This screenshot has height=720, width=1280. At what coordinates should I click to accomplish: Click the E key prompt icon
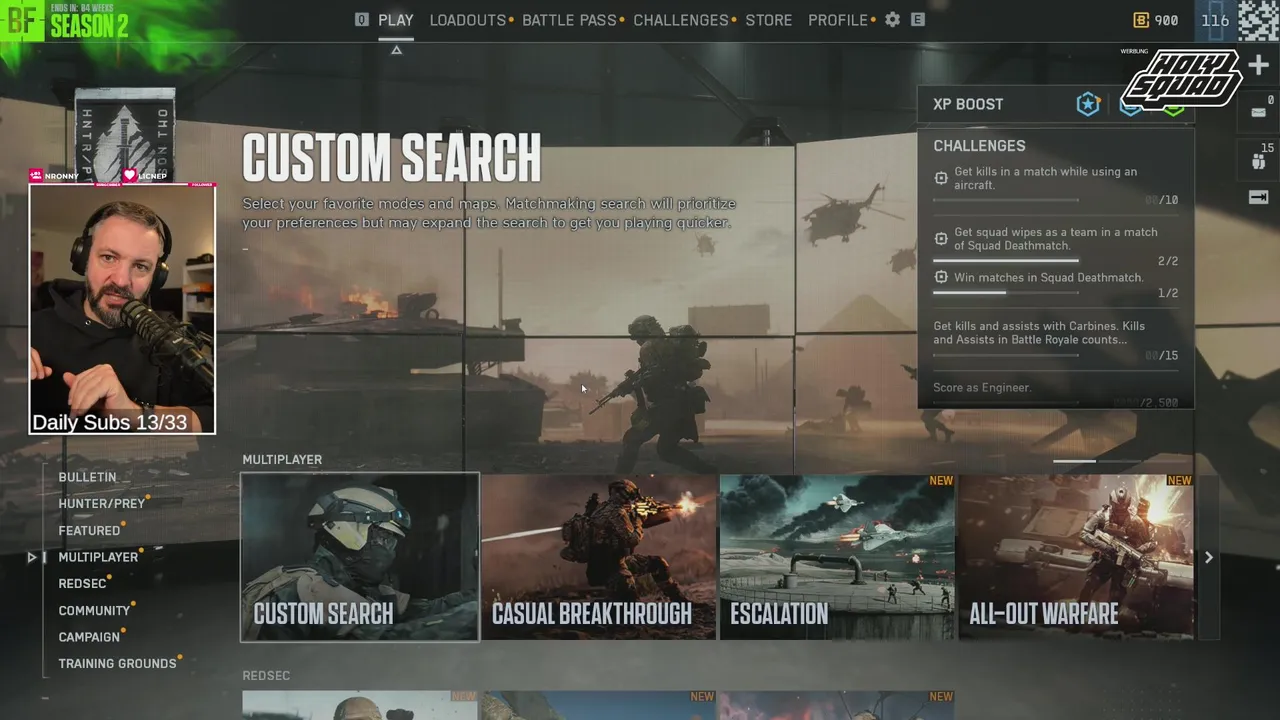pos(917,20)
